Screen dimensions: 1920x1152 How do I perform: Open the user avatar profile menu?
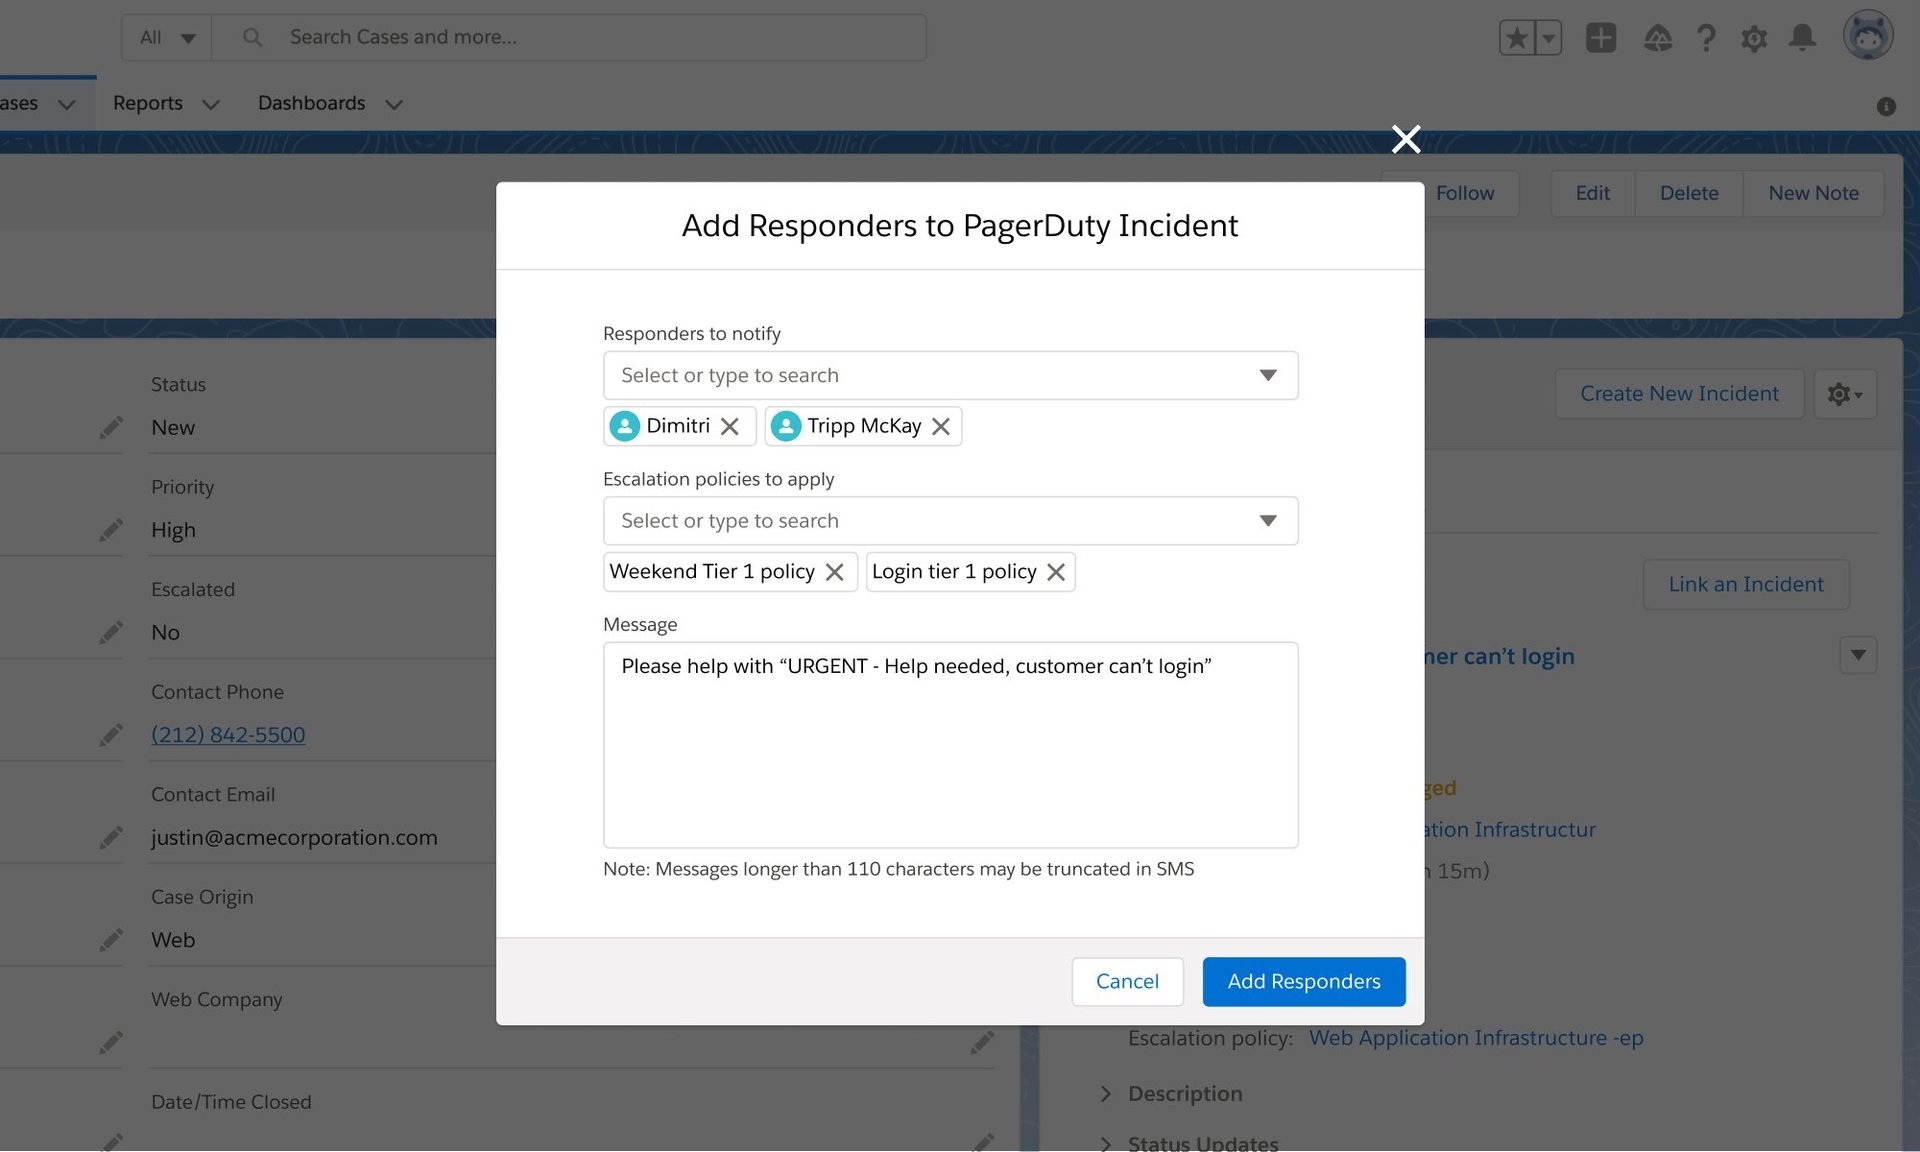[x=1868, y=36]
